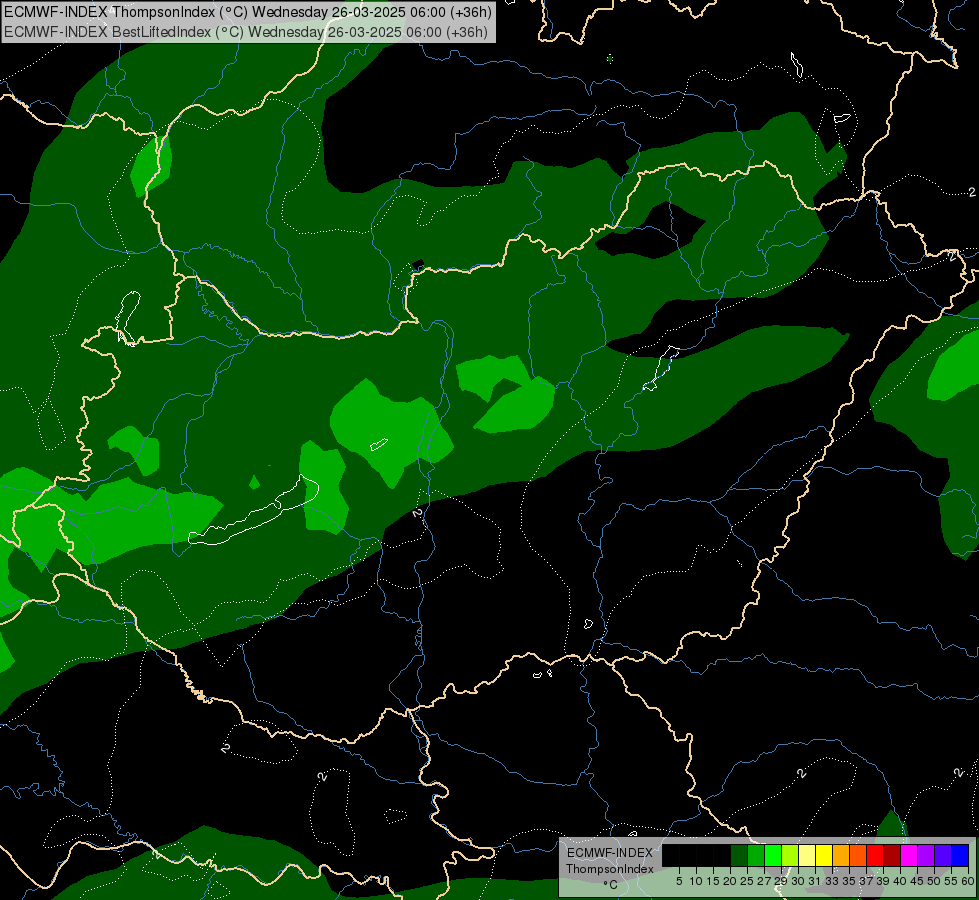The image size is (979, 900).
Task: Select the bright green 27–29 legend swatch
Action: 773,856
